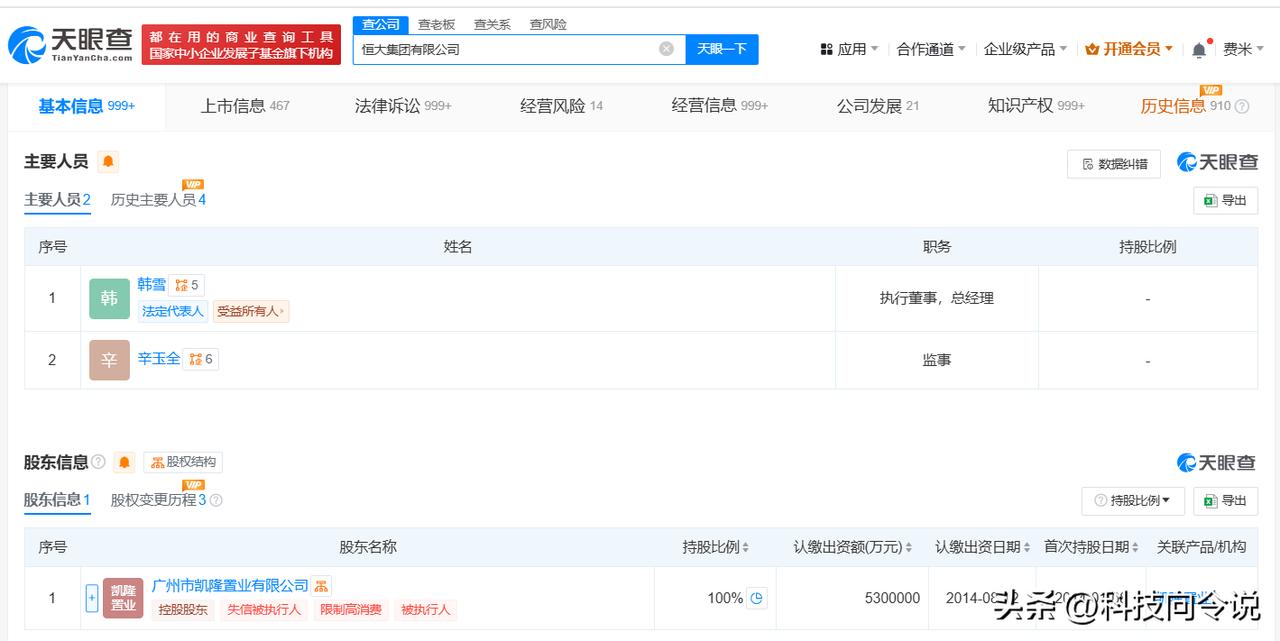The height and width of the screenshot is (641, 1280).
Task: Click the 被执行人 tag
Action: (425, 609)
